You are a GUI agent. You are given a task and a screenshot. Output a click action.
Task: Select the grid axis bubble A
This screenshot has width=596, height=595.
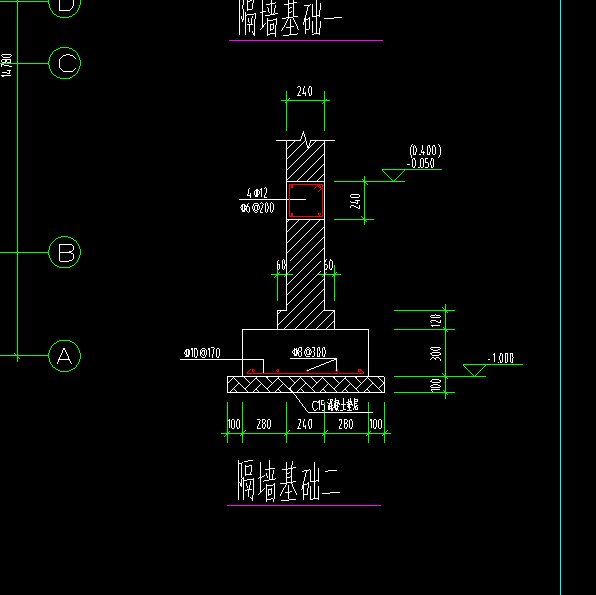click(x=65, y=356)
